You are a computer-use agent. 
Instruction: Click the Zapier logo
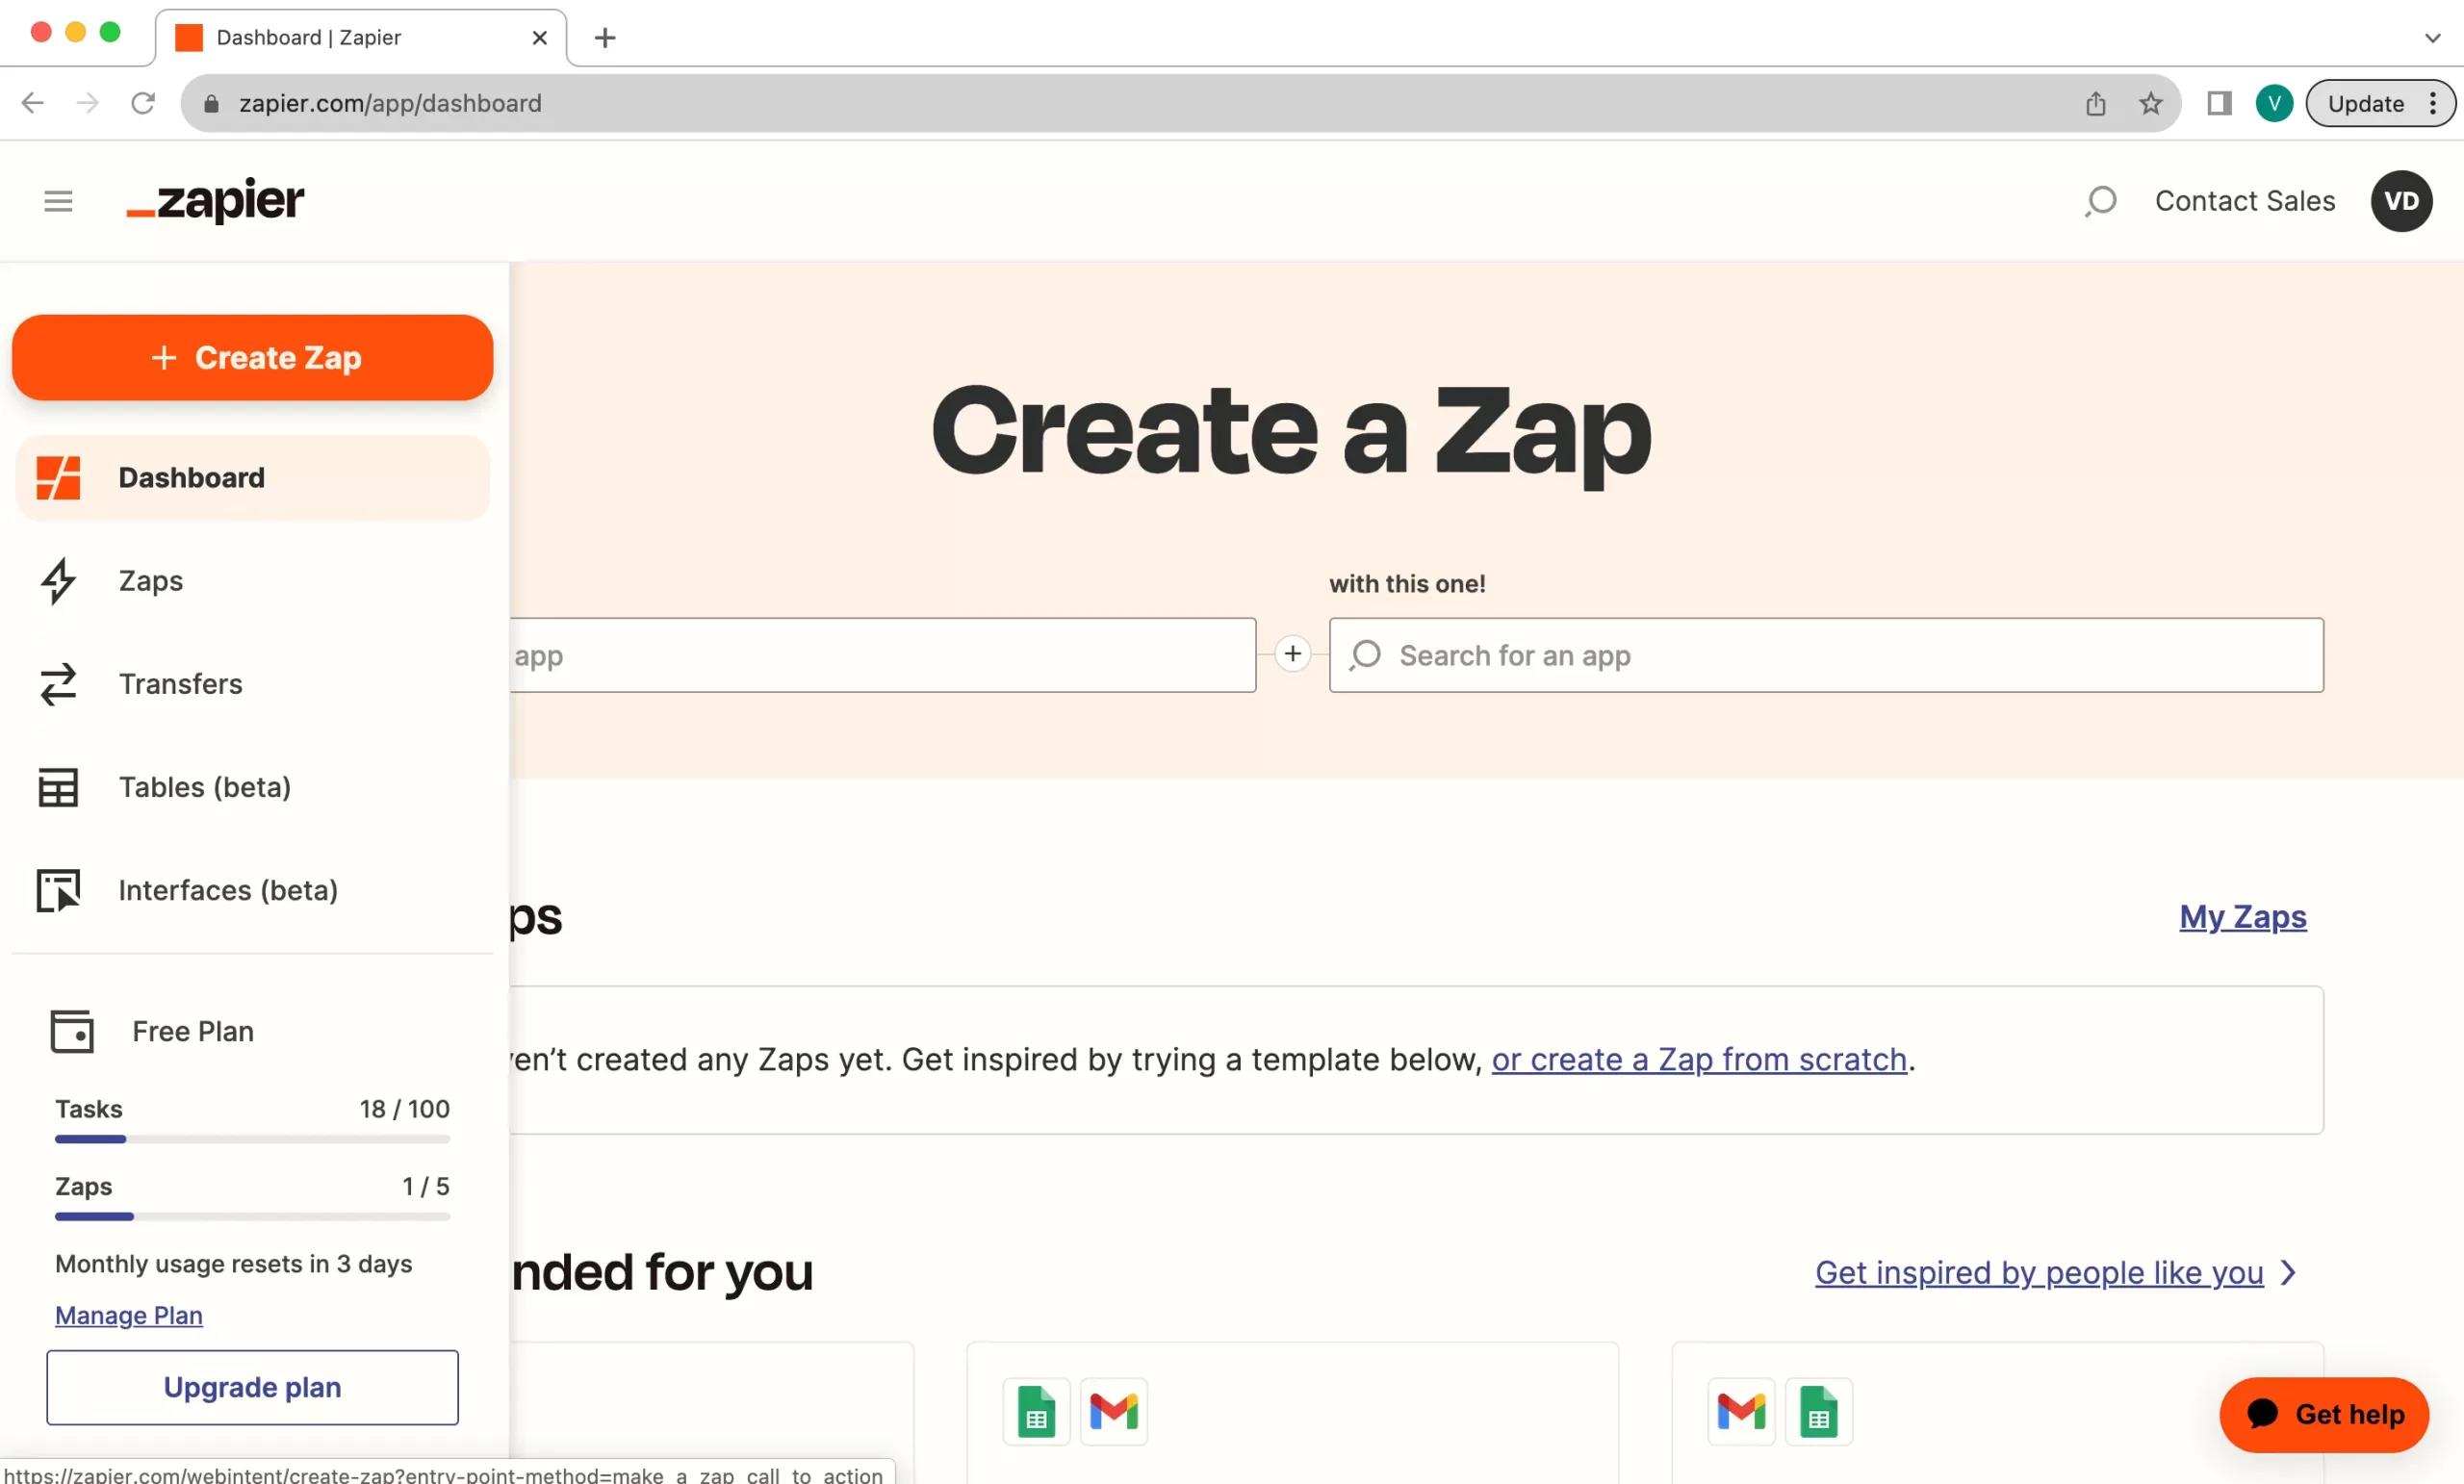[x=215, y=201]
